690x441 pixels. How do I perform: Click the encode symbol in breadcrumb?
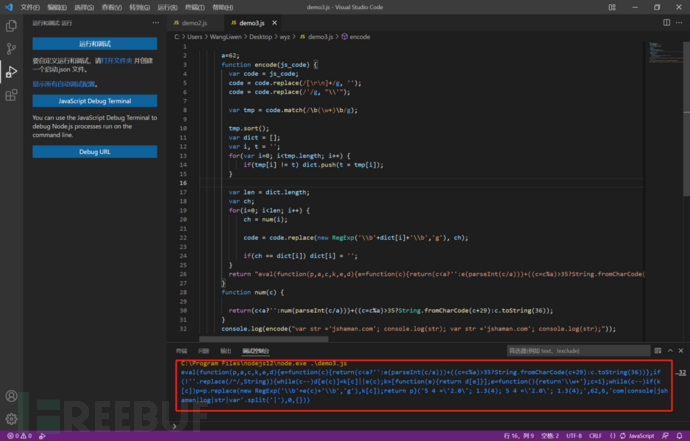point(359,36)
